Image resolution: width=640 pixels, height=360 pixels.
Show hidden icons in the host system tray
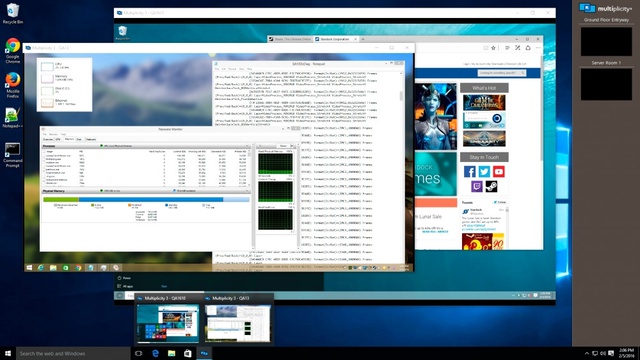click(x=587, y=353)
